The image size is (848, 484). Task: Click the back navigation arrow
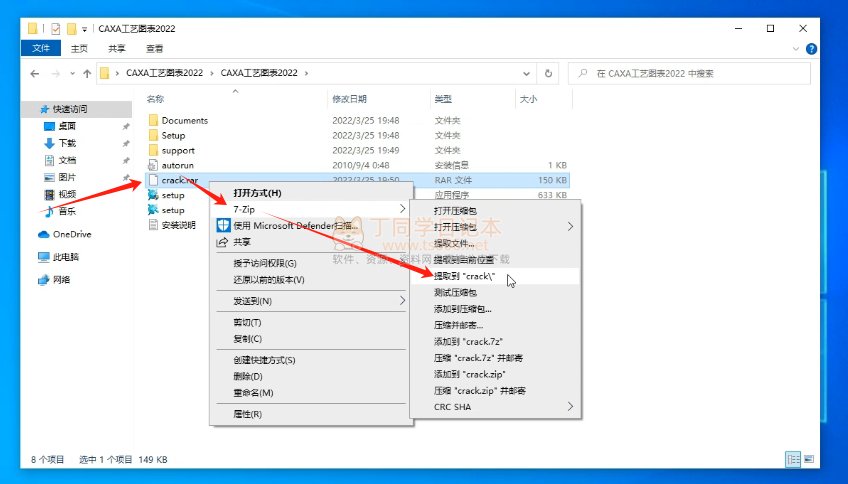click(35, 74)
